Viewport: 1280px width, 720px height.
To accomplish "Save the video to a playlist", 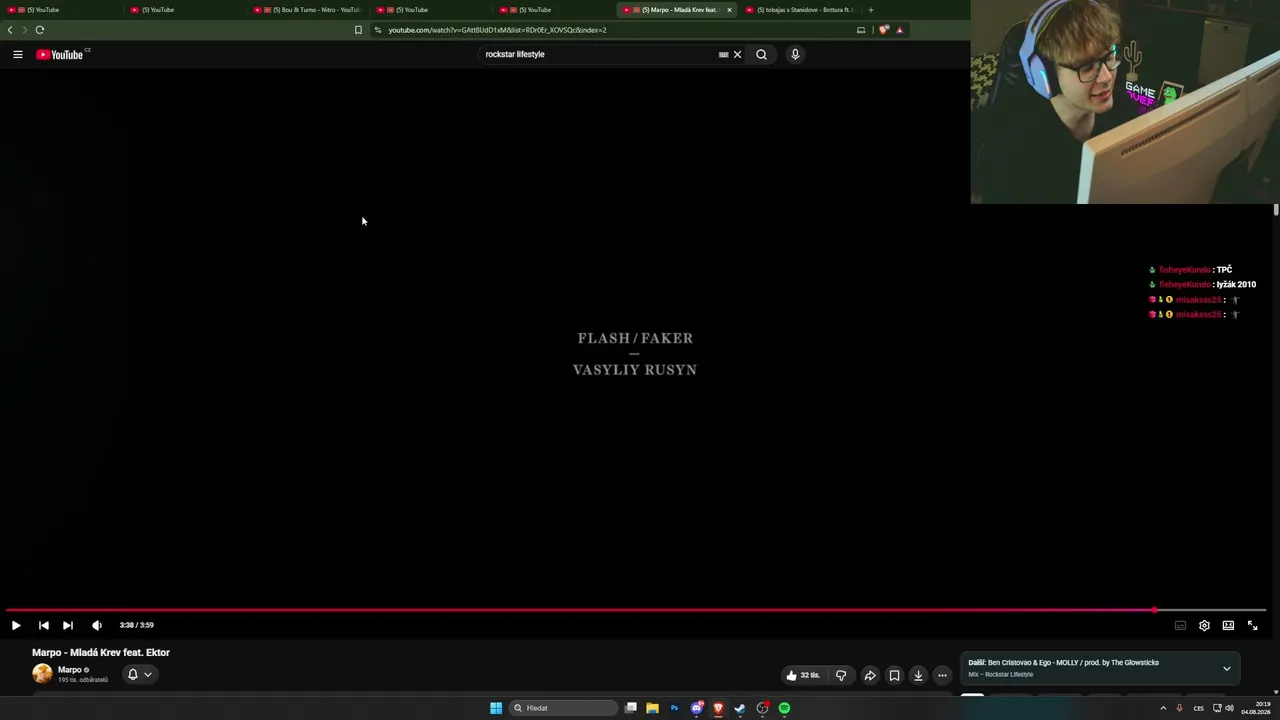I will click(x=894, y=675).
